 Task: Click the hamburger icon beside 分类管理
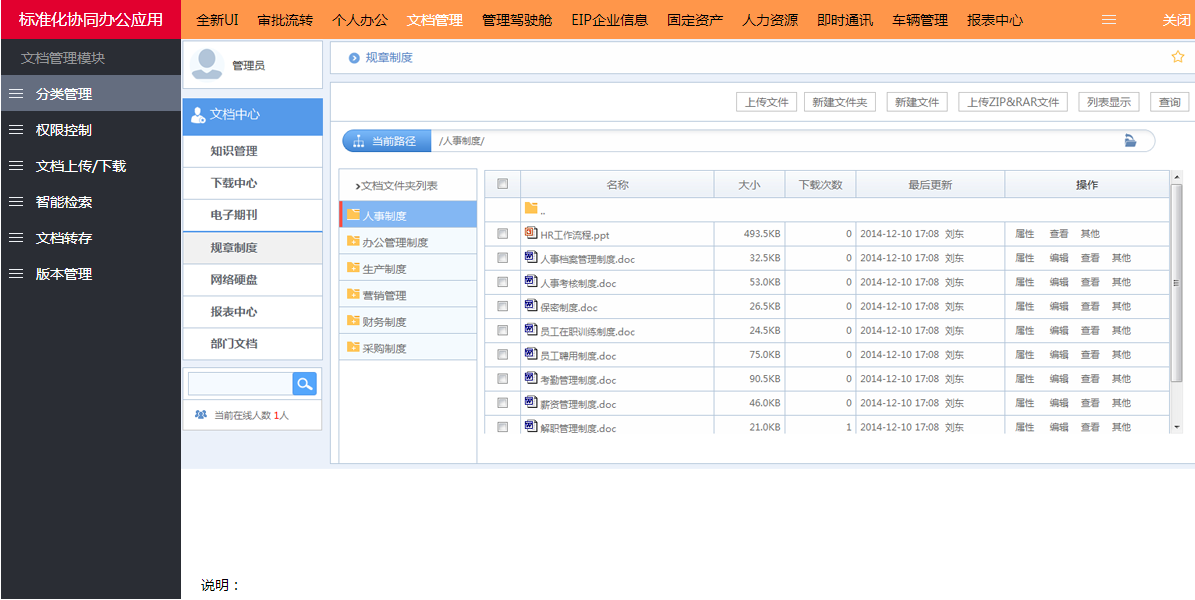[15, 94]
